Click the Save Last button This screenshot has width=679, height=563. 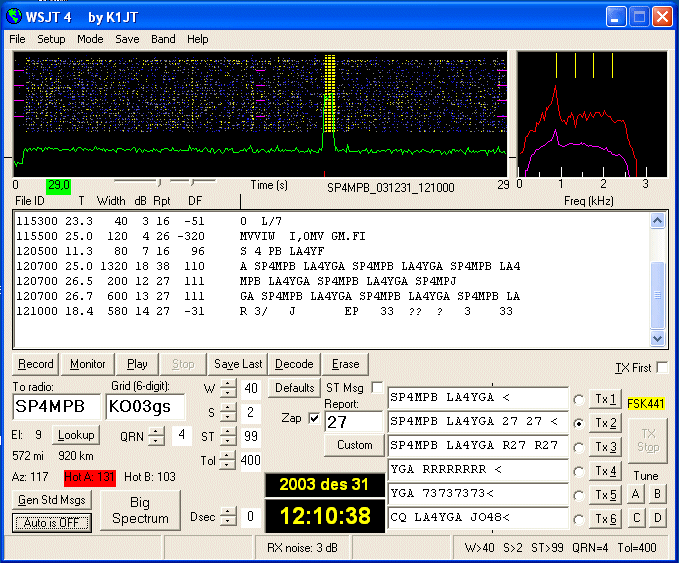pos(238,364)
